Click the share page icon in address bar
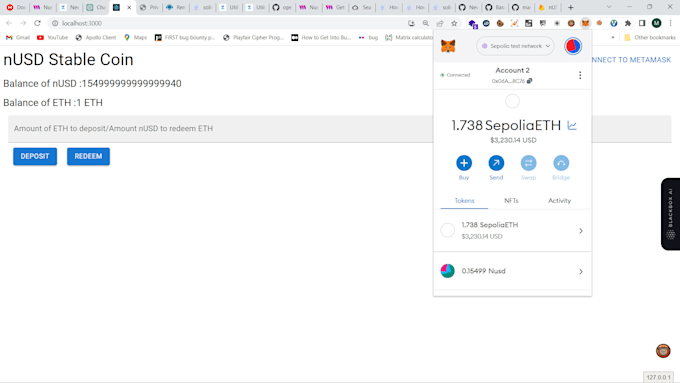This screenshot has height=383, width=680. (440, 23)
